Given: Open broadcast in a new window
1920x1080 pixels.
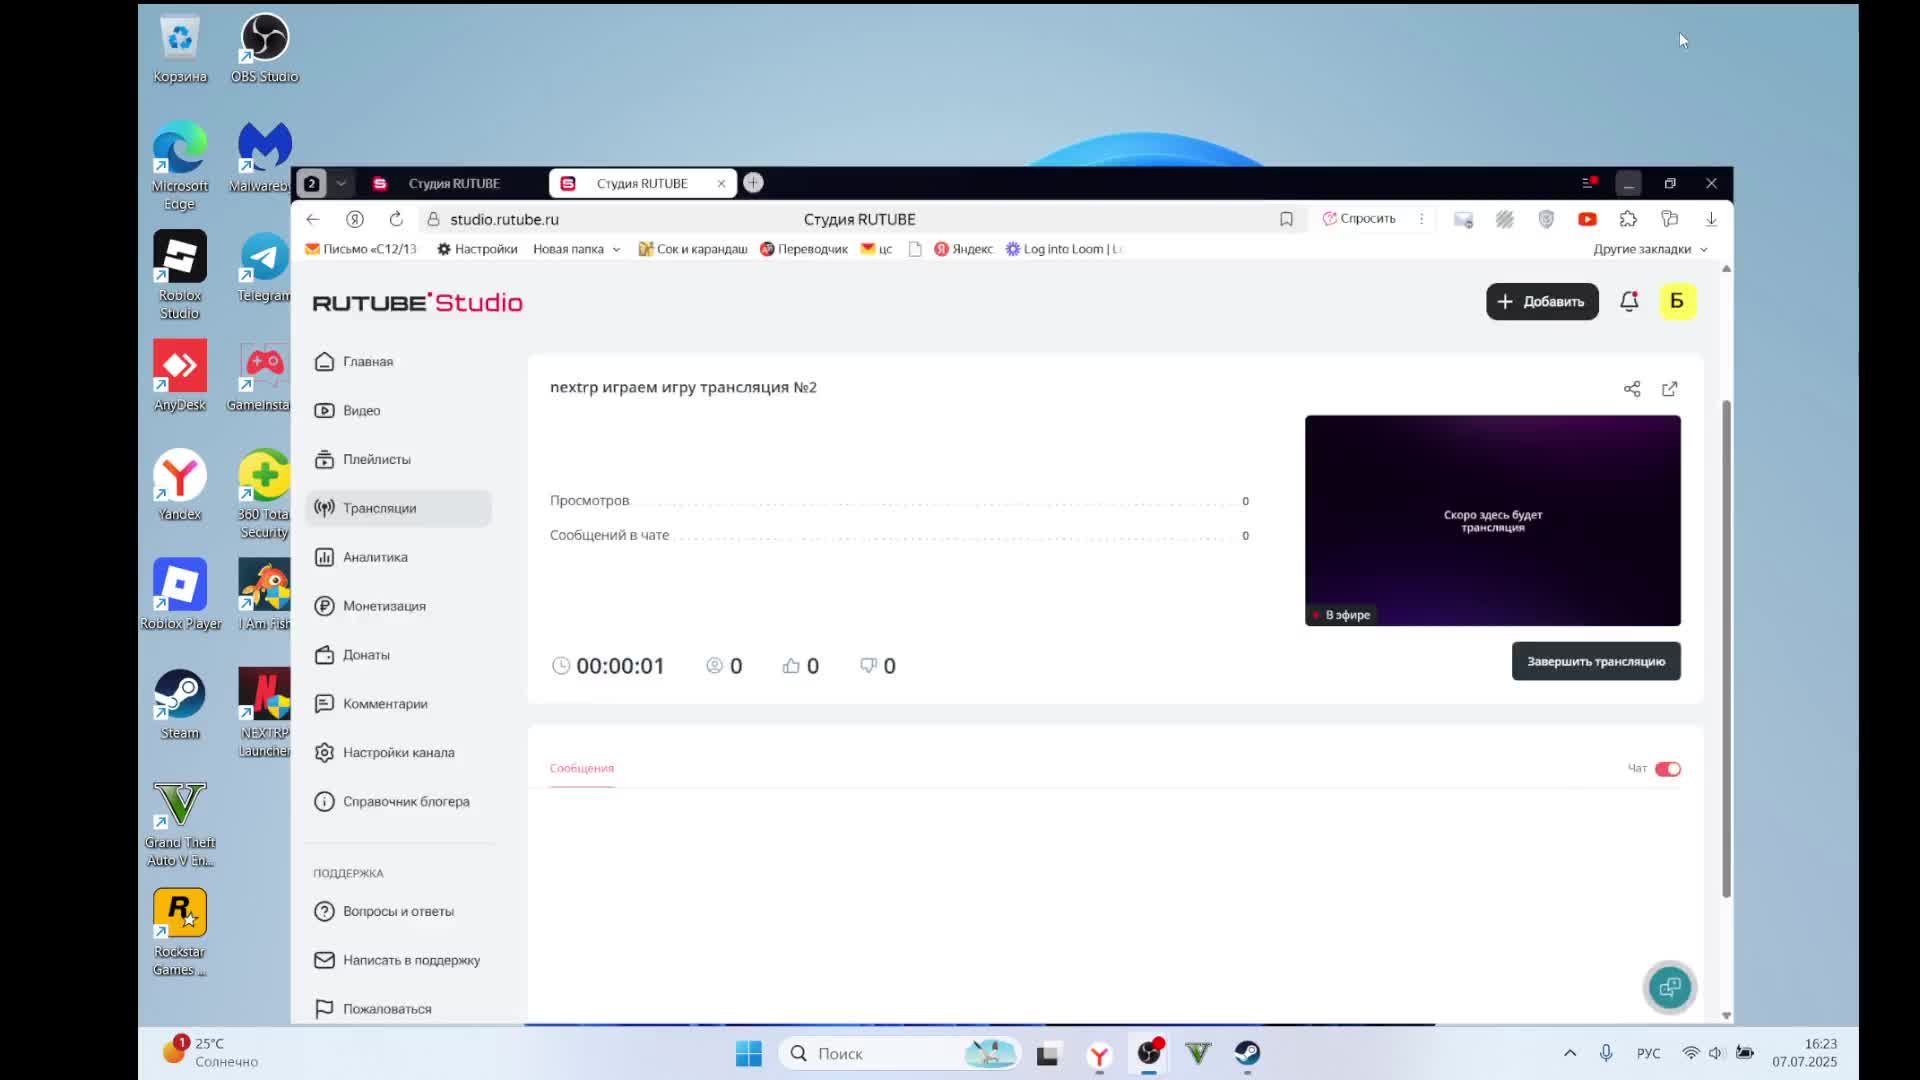Looking at the screenshot, I should tap(1670, 389).
